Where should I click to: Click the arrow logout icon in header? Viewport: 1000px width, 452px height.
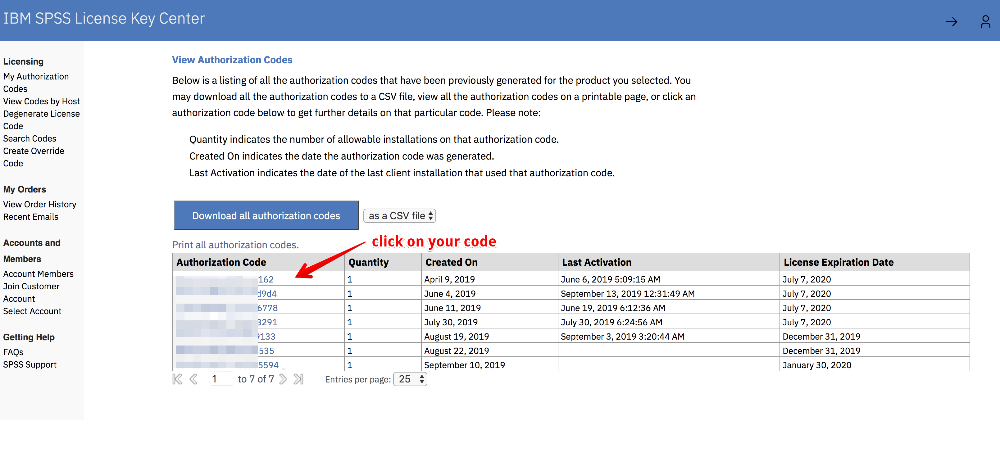point(952,22)
